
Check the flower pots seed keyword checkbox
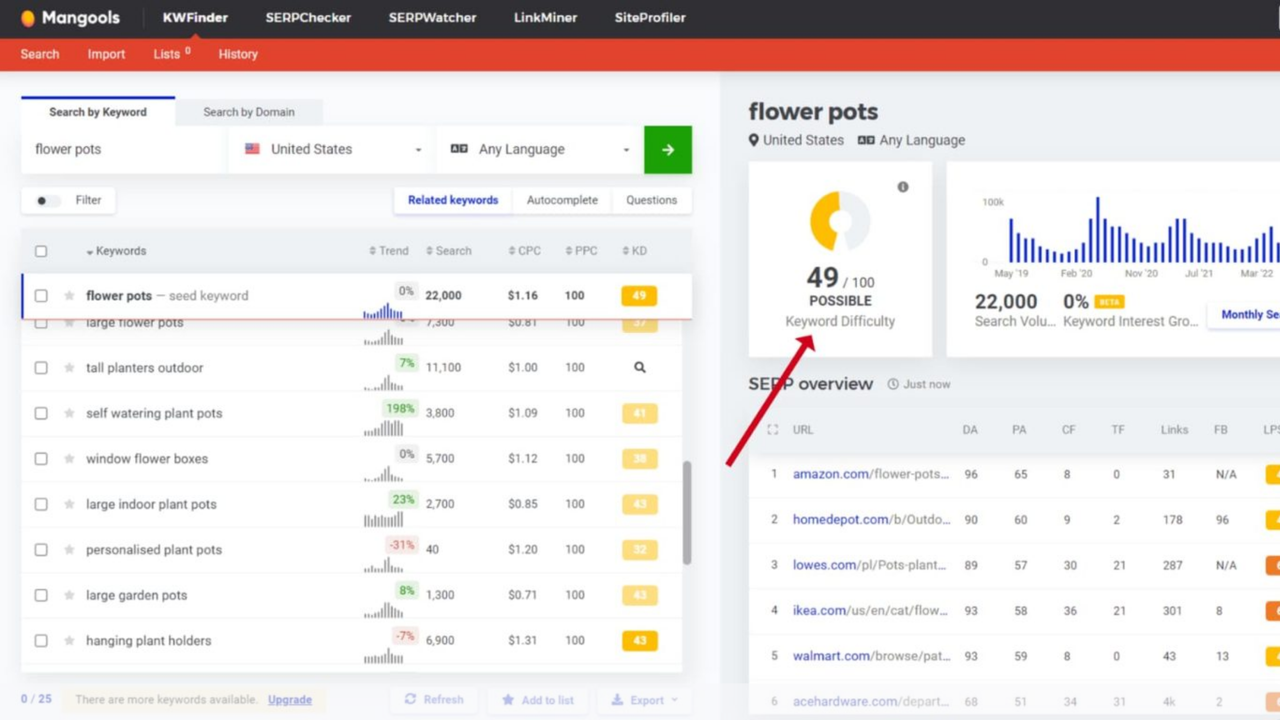(x=41, y=296)
